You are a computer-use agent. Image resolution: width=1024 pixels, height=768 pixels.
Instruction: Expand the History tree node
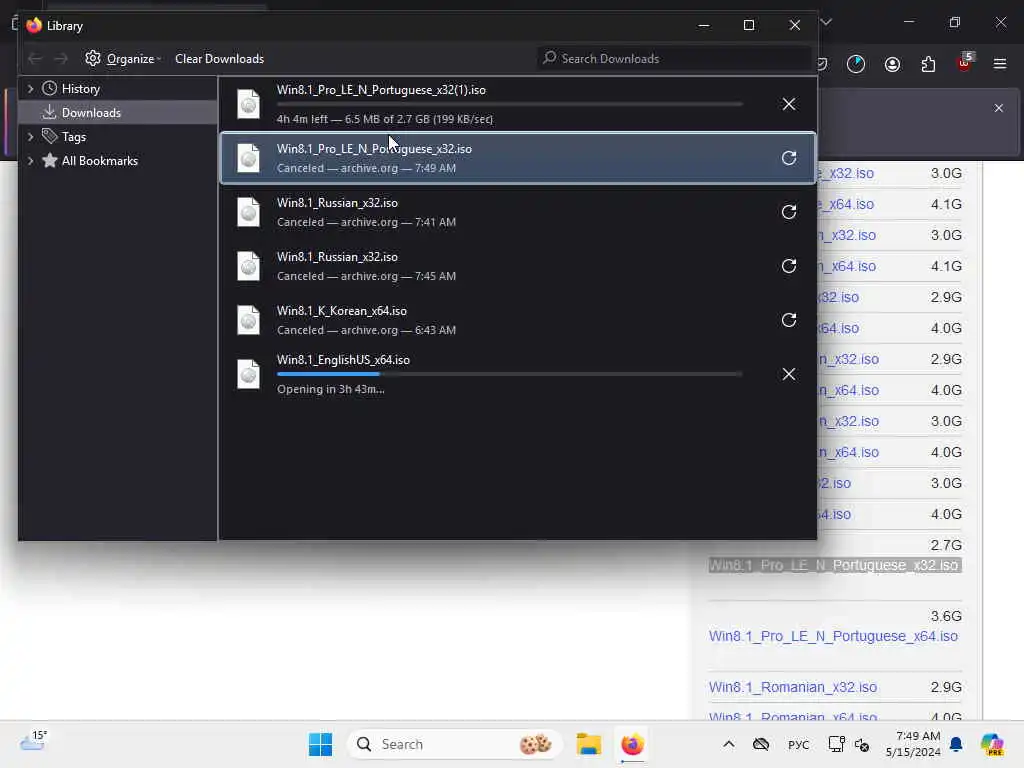[x=30, y=88]
